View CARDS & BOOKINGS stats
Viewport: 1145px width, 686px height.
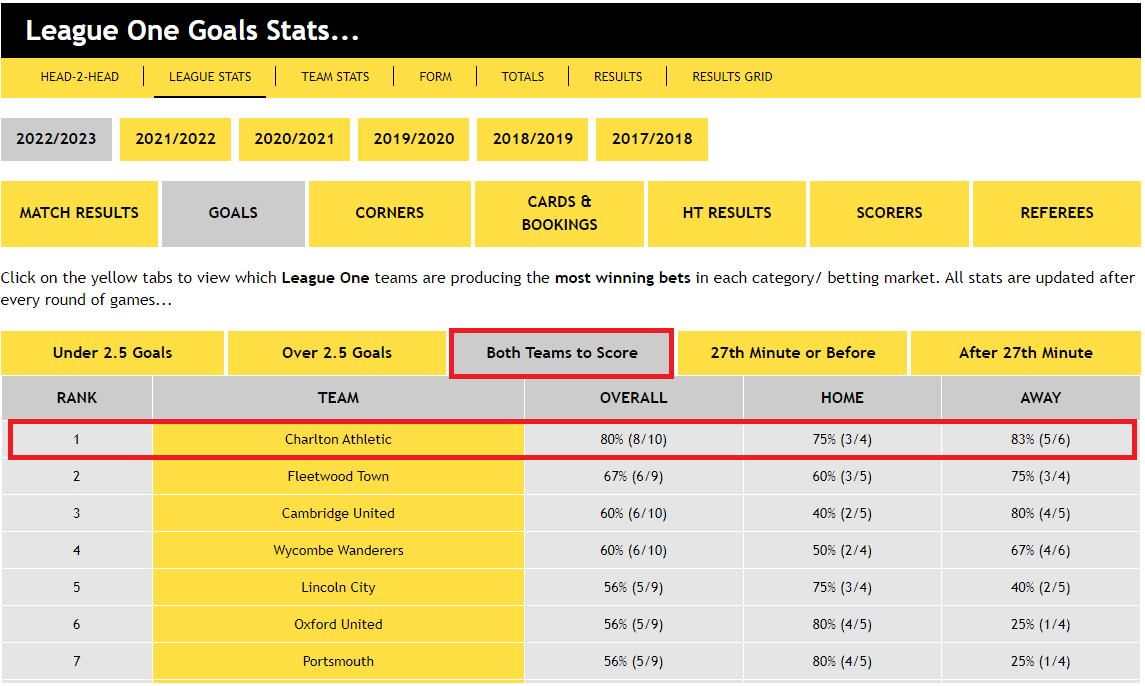click(558, 213)
